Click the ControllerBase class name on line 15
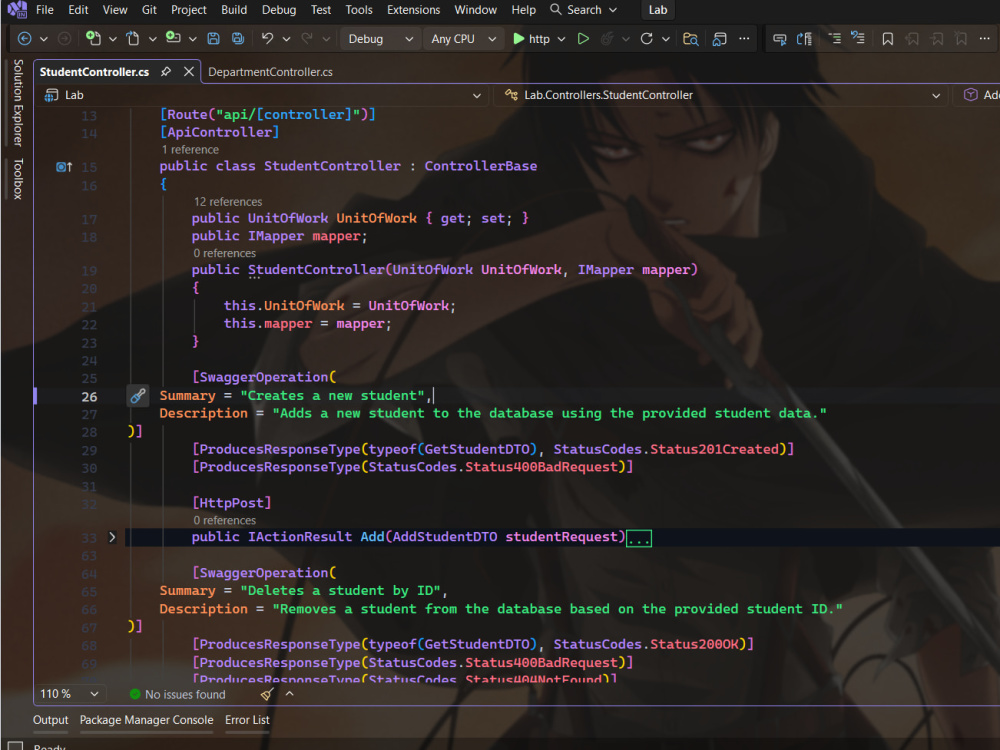 [481, 166]
